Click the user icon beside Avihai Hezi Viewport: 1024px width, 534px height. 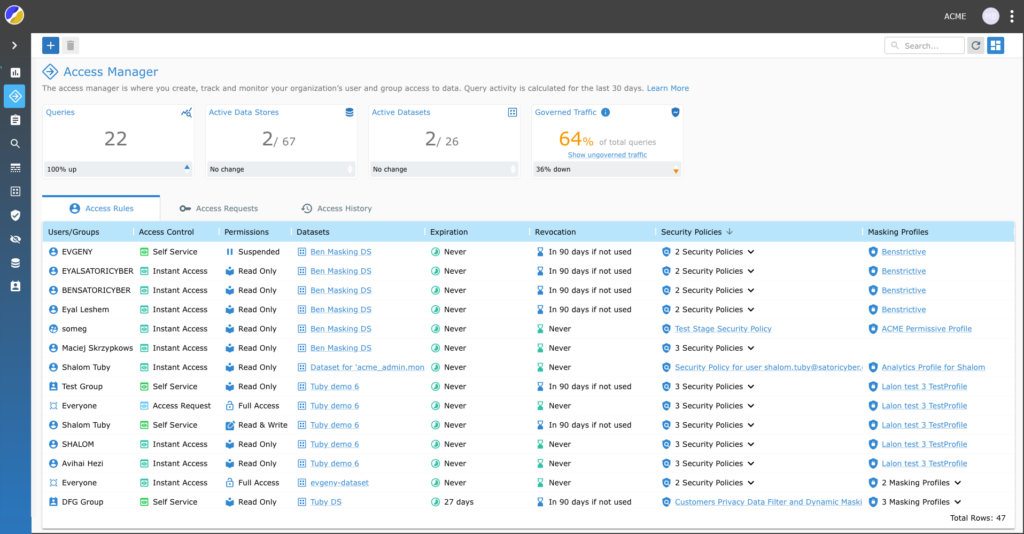(x=54, y=463)
